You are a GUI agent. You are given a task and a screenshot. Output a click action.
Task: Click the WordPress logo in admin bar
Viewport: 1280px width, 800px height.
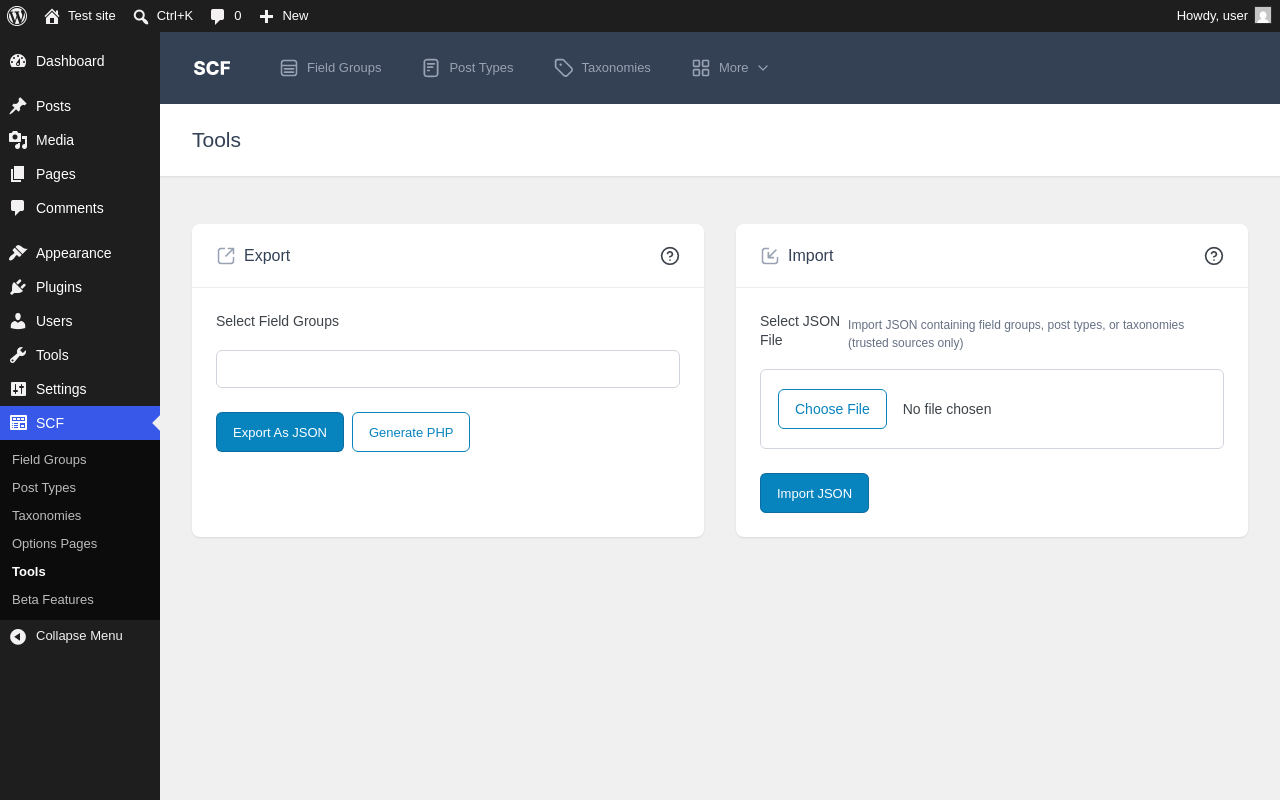[x=17, y=16]
